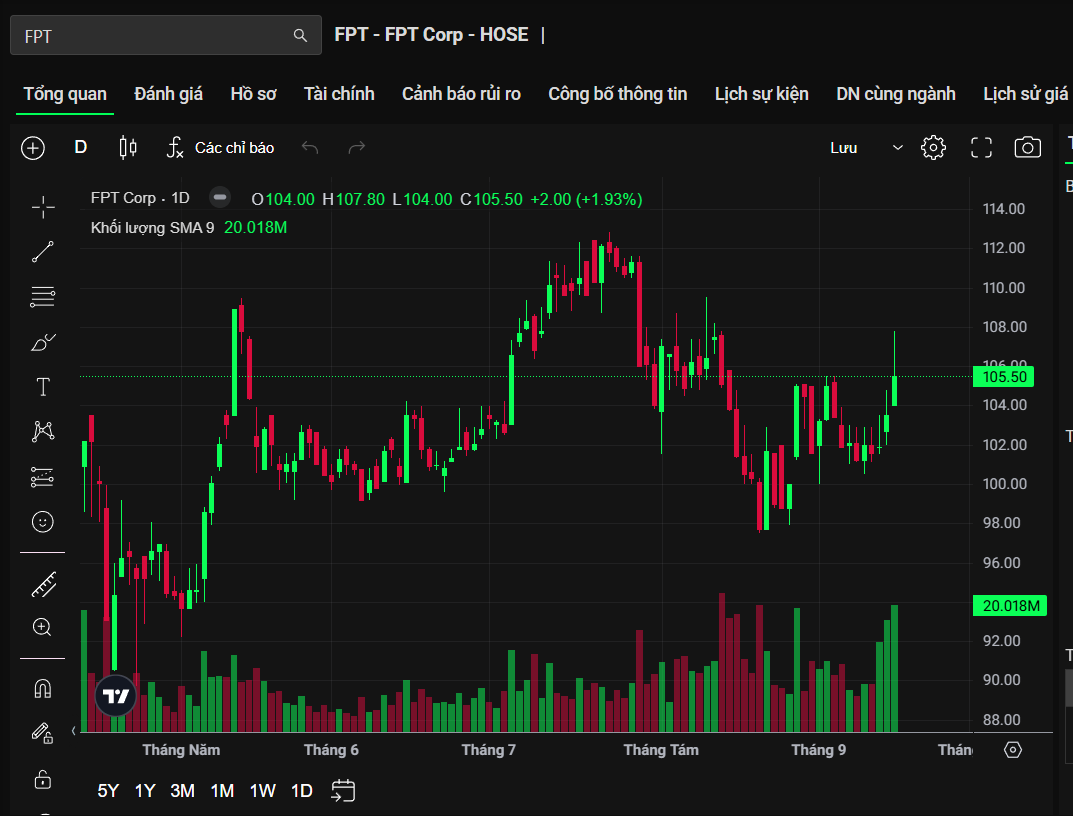Change the D chart interval
This screenshot has width=1073, height=816.
[x=81, y=147]
